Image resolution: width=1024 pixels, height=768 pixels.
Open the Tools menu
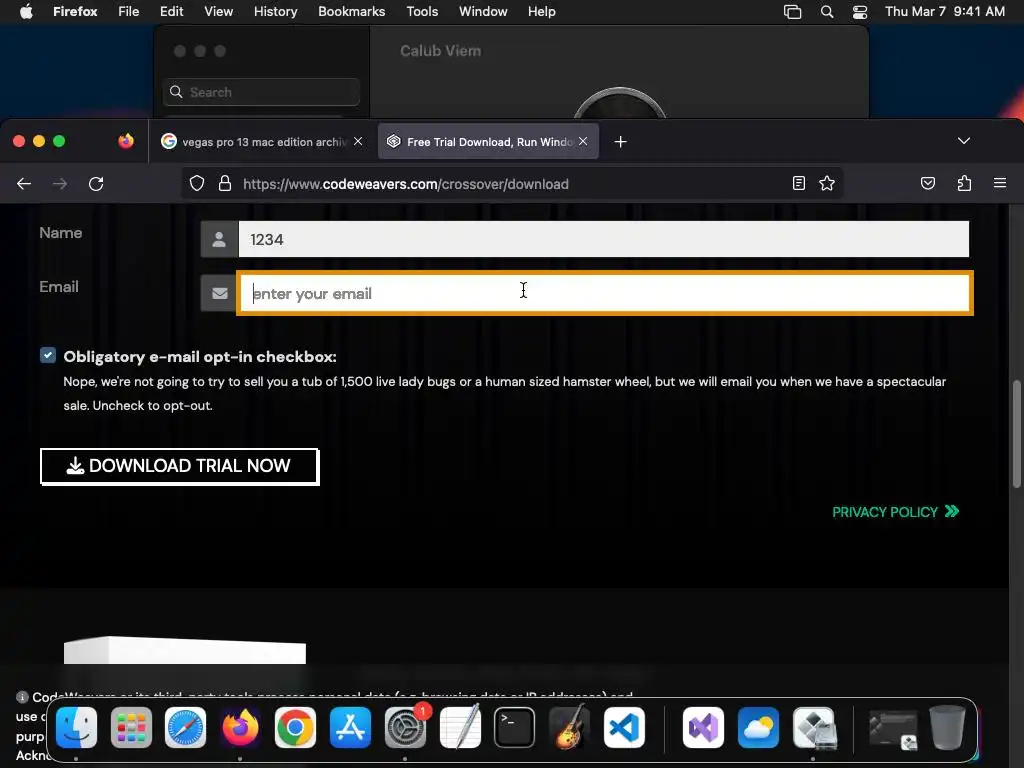pyautogui.click(x=422, y=12)
